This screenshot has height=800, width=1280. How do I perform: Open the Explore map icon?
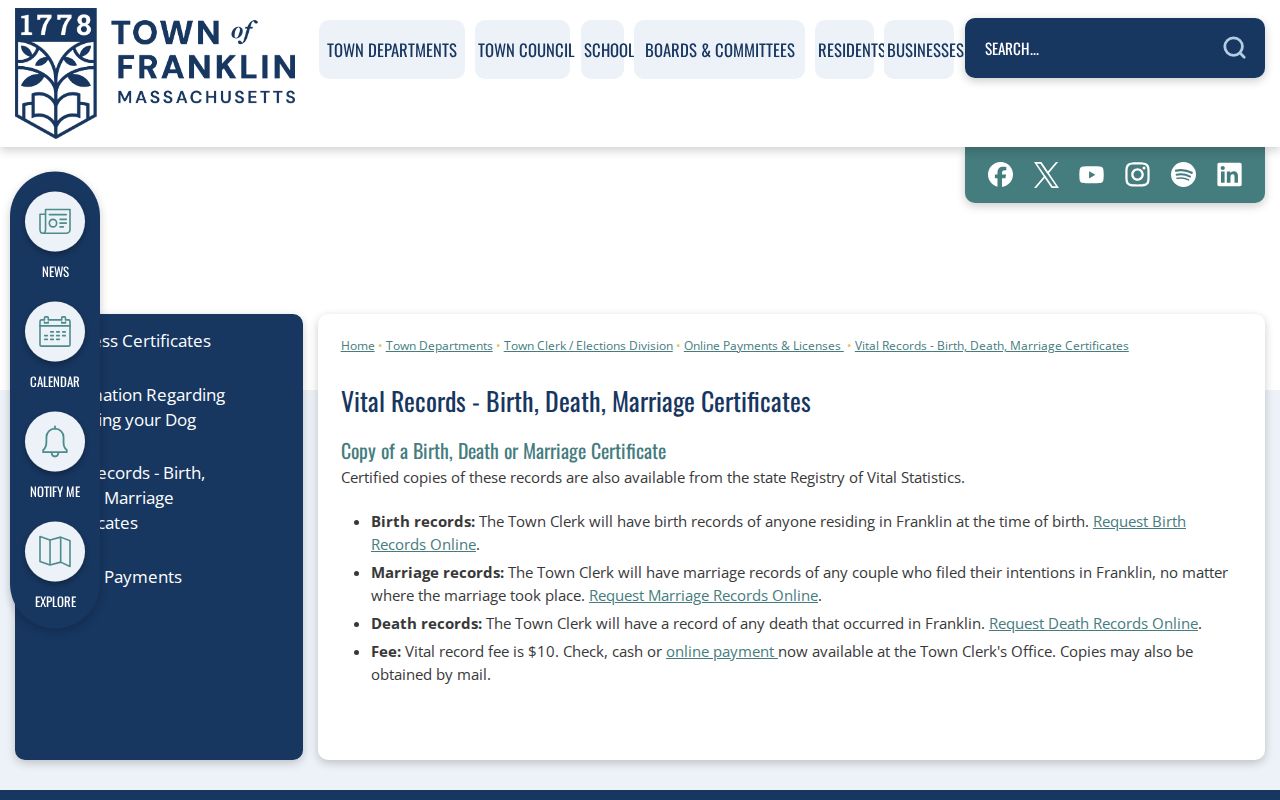55,552
